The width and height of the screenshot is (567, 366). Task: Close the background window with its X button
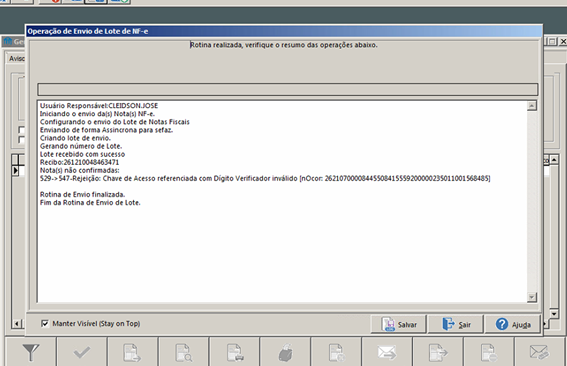(563, 42)
